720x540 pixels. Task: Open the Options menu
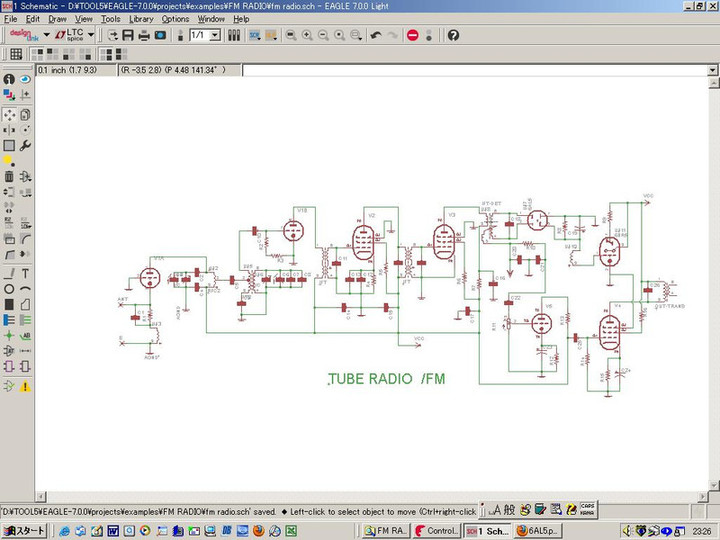tap(175, 19)
